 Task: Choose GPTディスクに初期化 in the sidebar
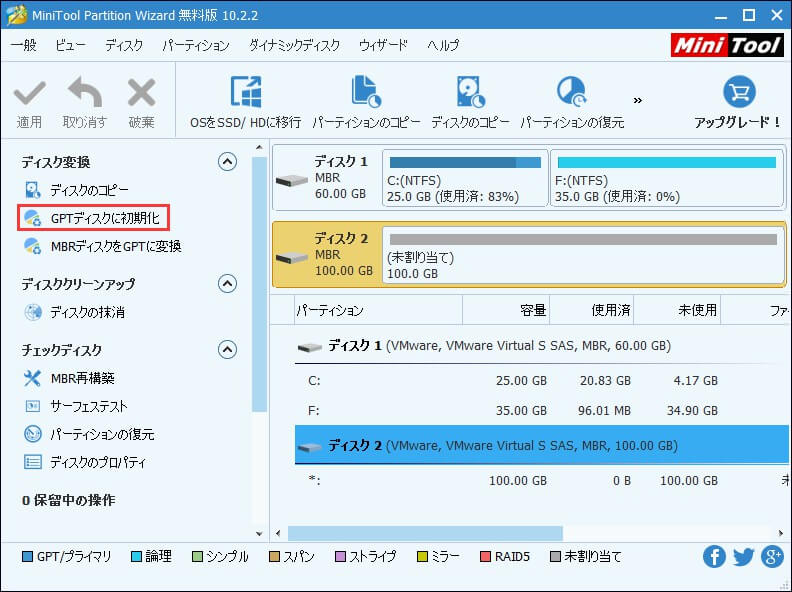[x=93, y=218]
